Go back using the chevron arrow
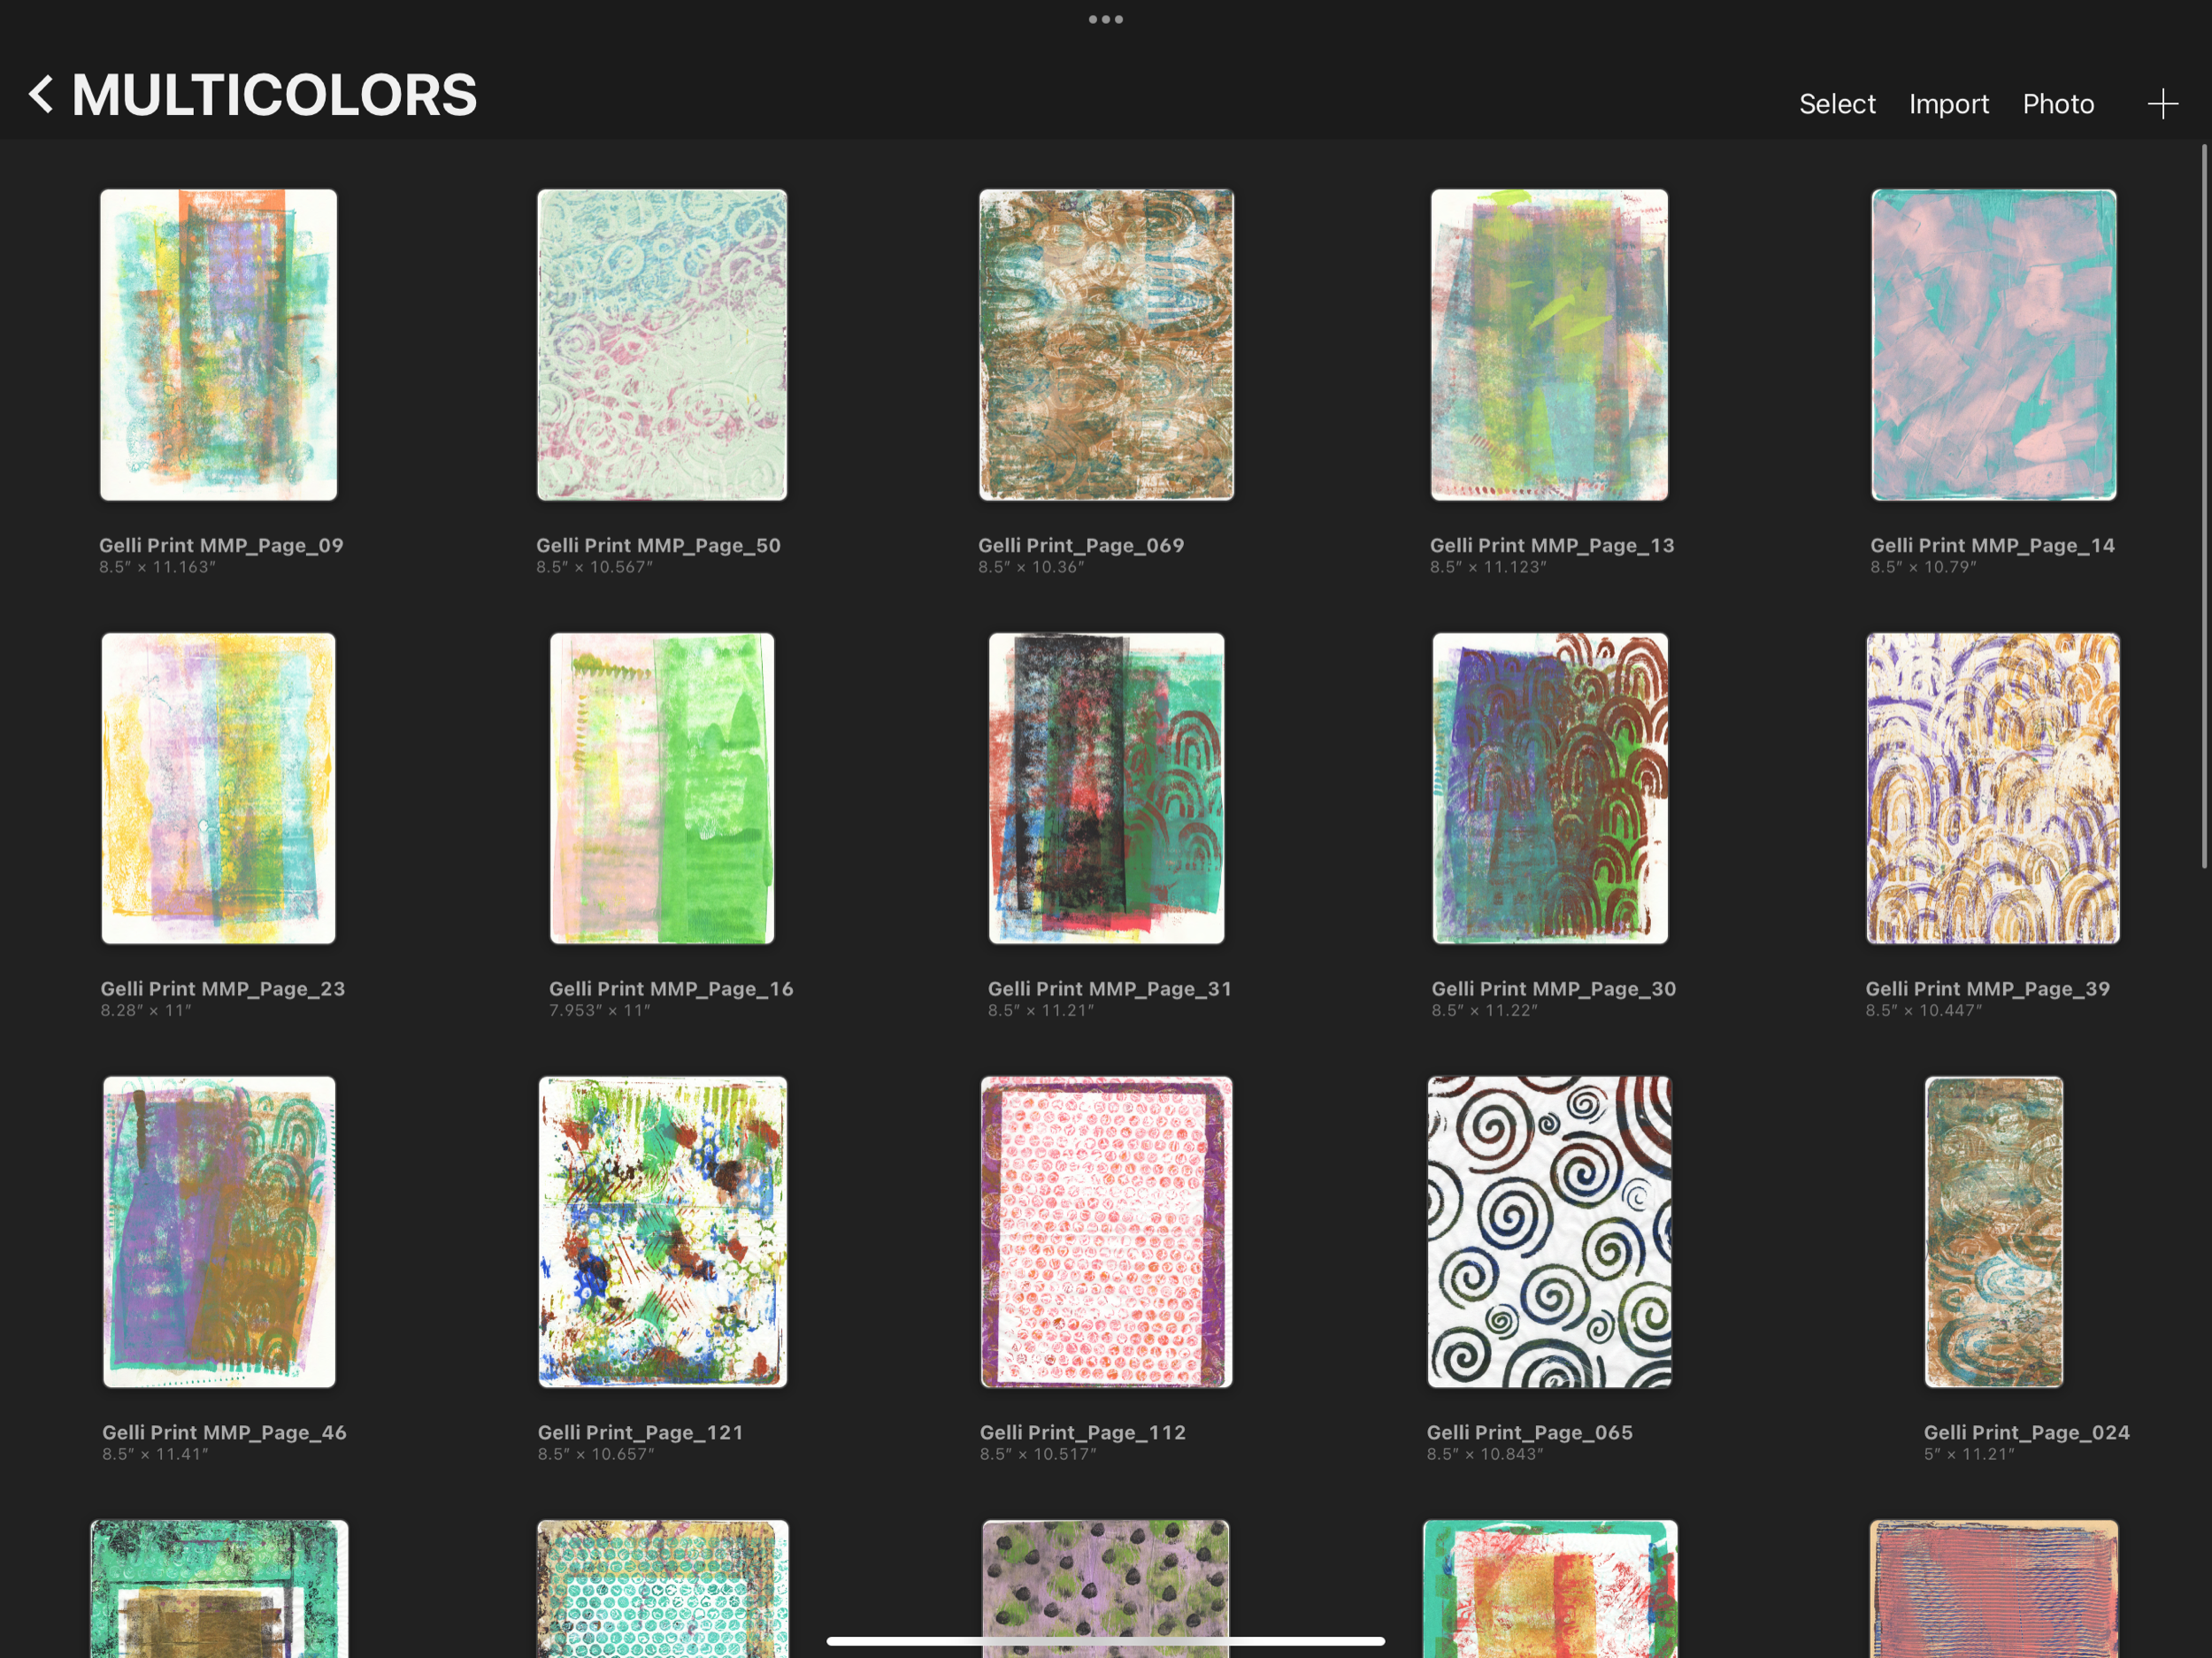The height and width of the screenshot is (1658, 2212). tap(41, 95)
